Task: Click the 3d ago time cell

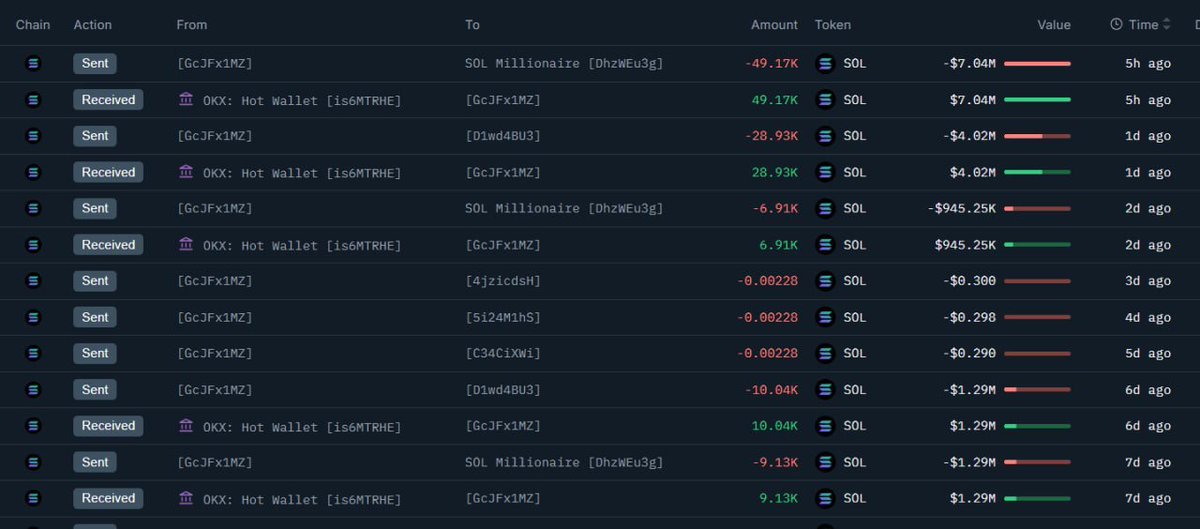Action: coord(1148,281)
